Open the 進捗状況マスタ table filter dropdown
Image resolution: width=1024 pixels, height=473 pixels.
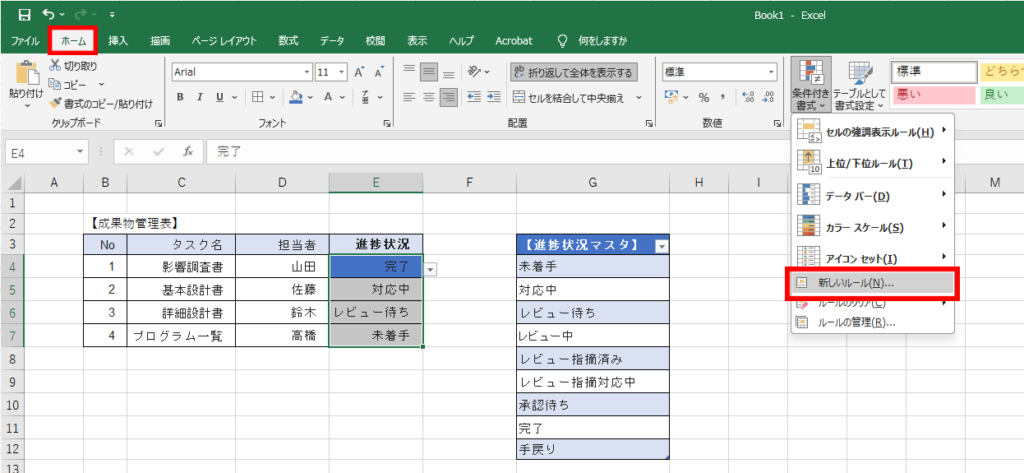pyautogui.click(x=660, y=246)
